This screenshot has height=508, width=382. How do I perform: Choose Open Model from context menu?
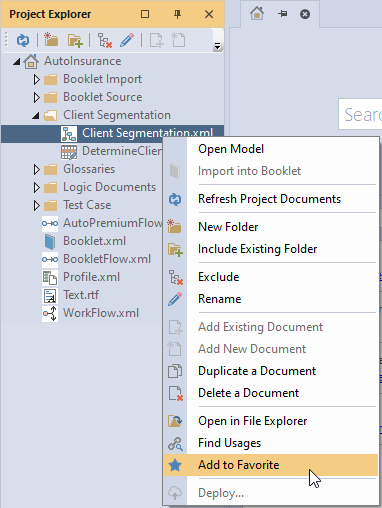(x=231, y=149)
